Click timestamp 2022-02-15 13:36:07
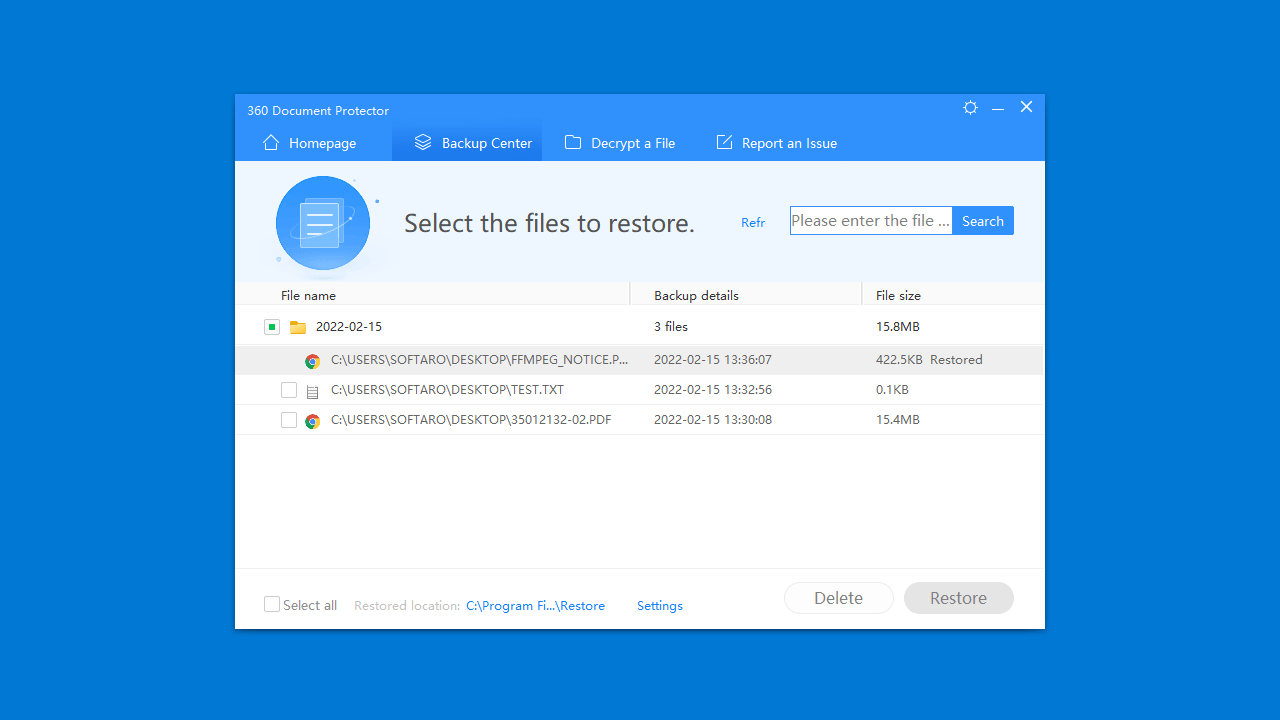 713,360
